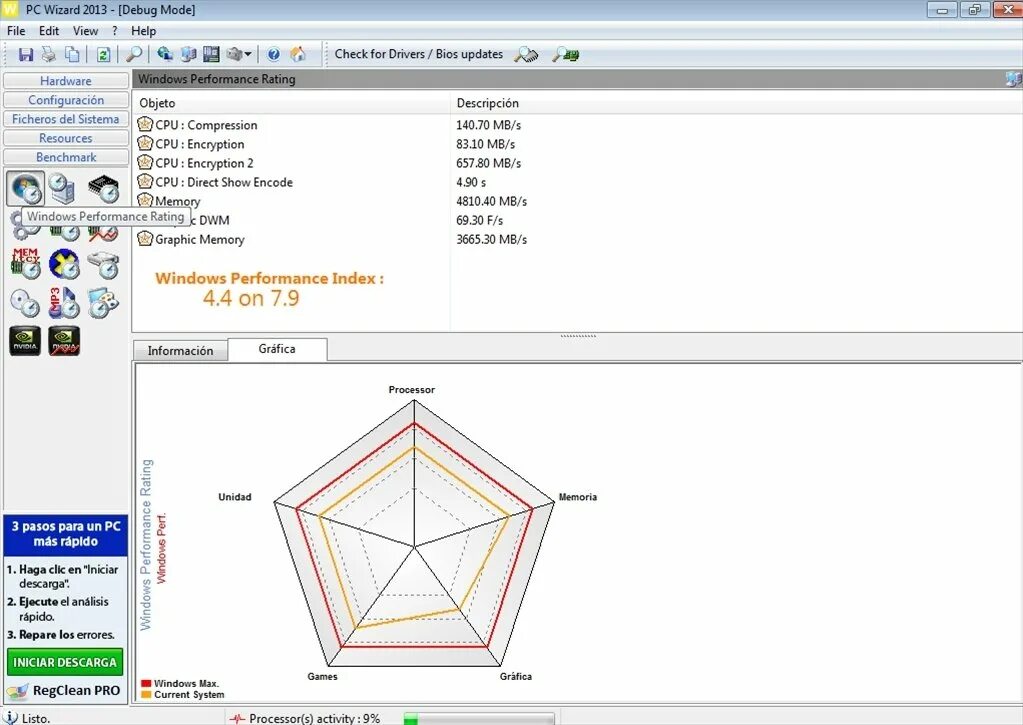Click the INICIAR DESCARGA green button
Image resolution: width=1023 pixels, height=725 pixels.
(x=65, y=662)
